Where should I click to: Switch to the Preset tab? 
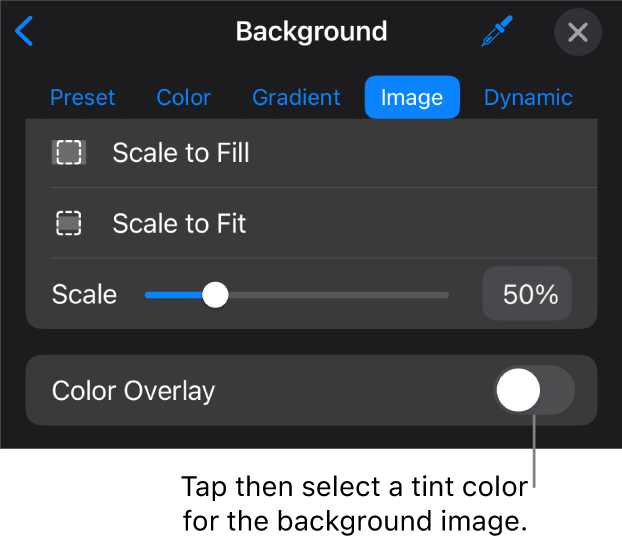[x=82, y=98]
